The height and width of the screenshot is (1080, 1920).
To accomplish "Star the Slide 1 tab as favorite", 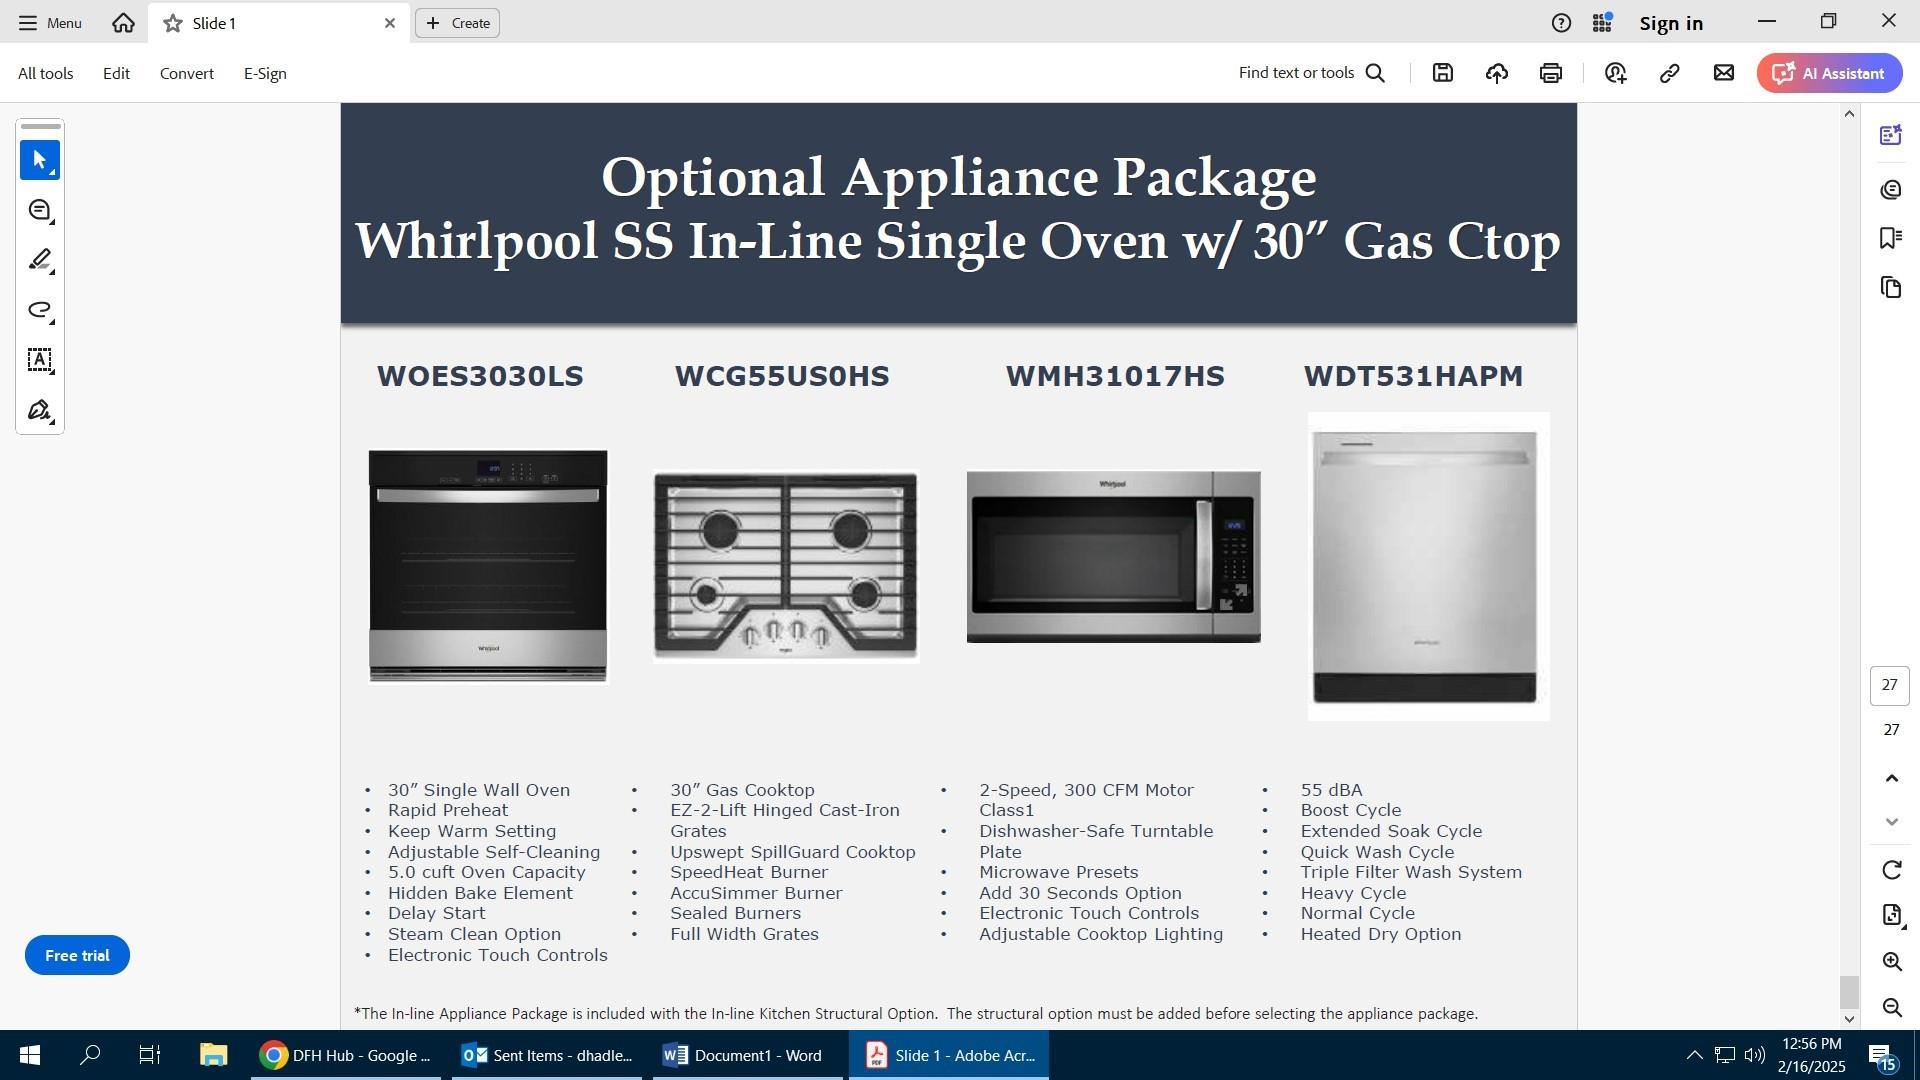I will coord(173,23).
